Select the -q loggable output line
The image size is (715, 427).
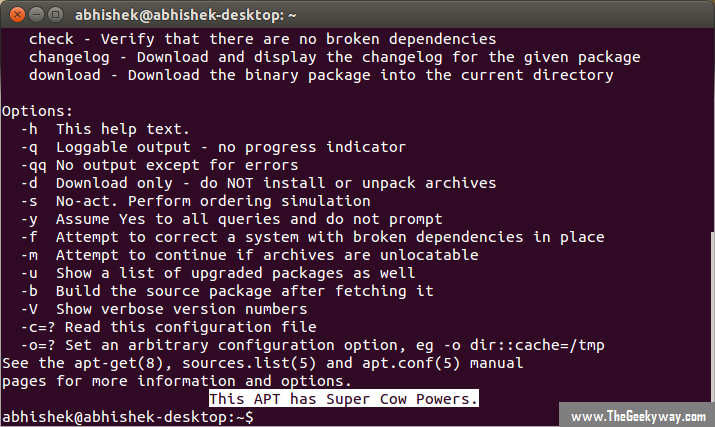click(x=212, y=147)
